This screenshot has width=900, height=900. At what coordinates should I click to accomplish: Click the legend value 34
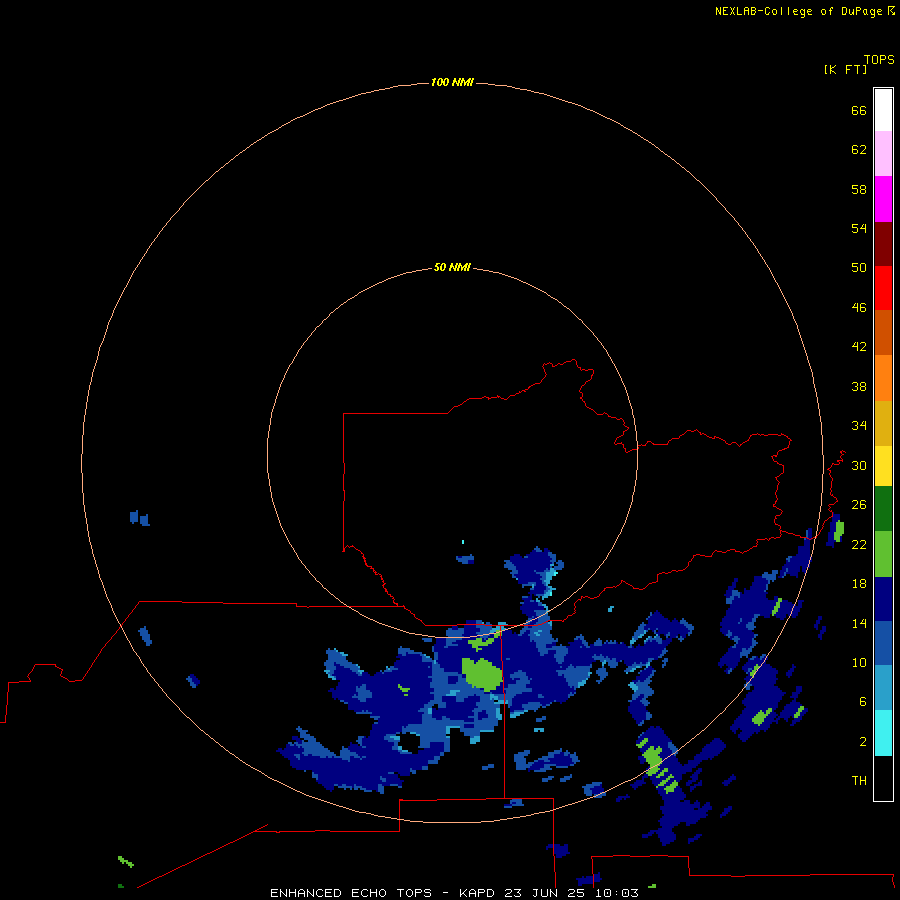859,425
